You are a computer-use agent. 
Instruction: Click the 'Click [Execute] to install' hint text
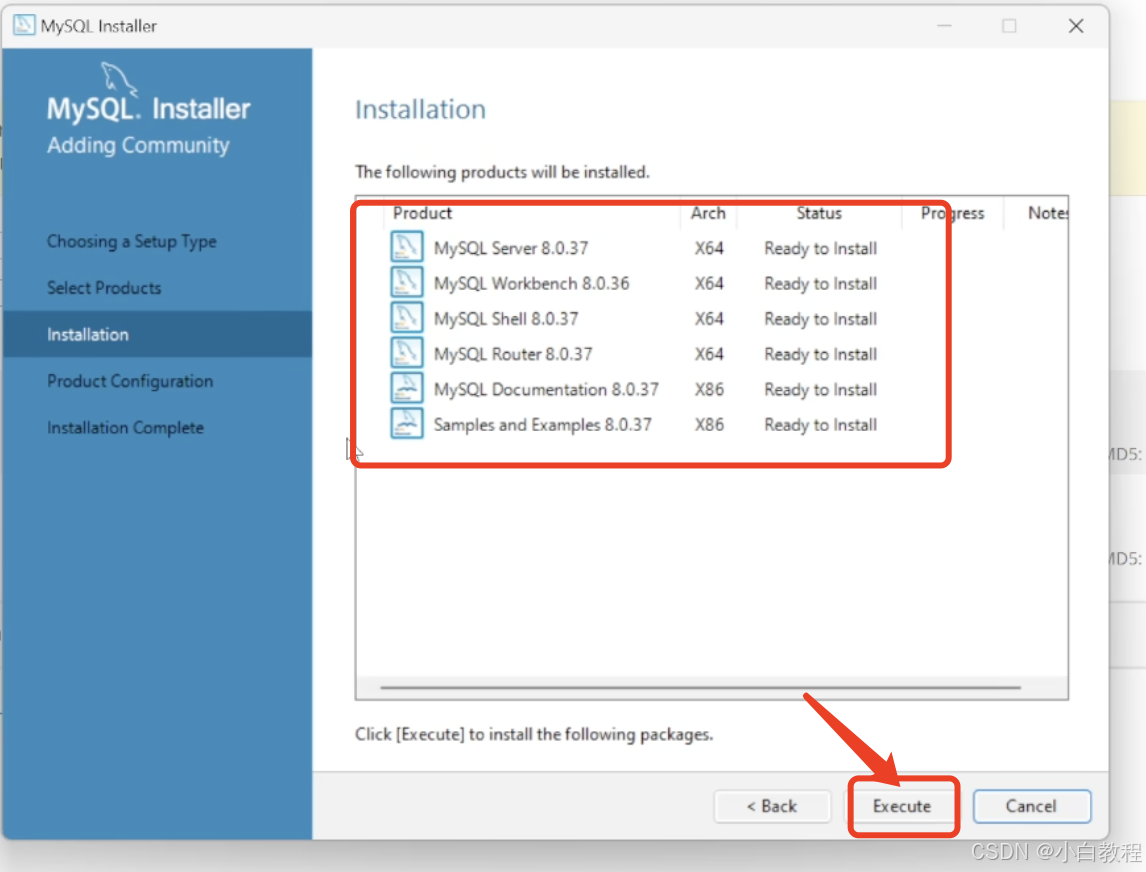tap(534, 734)
